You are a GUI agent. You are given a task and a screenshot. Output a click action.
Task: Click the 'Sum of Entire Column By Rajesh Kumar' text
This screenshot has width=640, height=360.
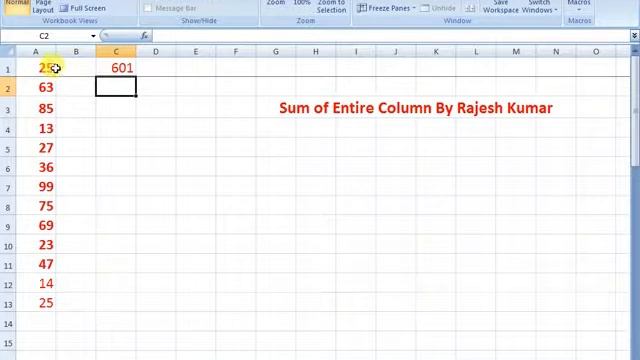(416, 108)
